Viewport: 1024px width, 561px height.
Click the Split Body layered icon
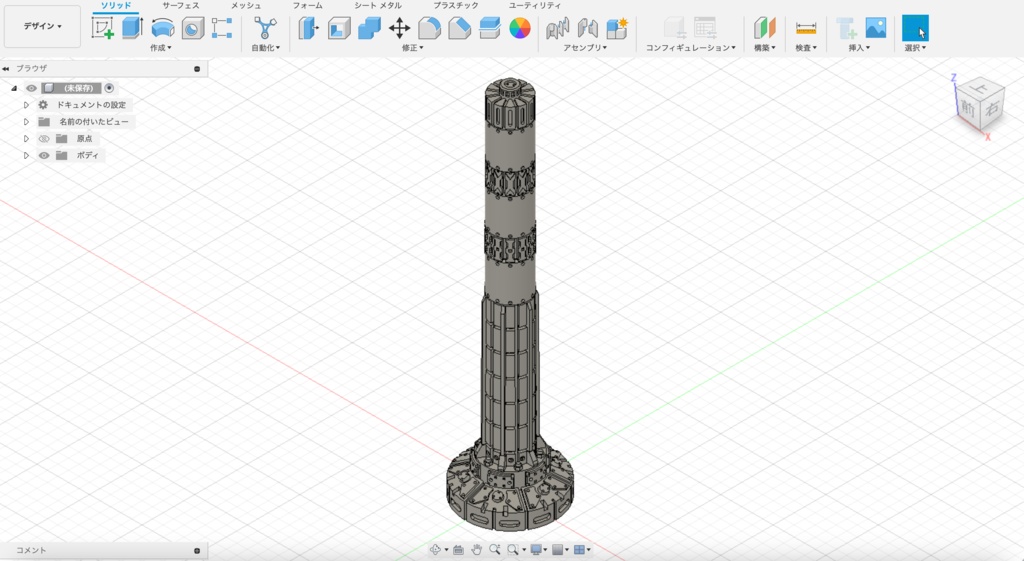tap(489, 28)
